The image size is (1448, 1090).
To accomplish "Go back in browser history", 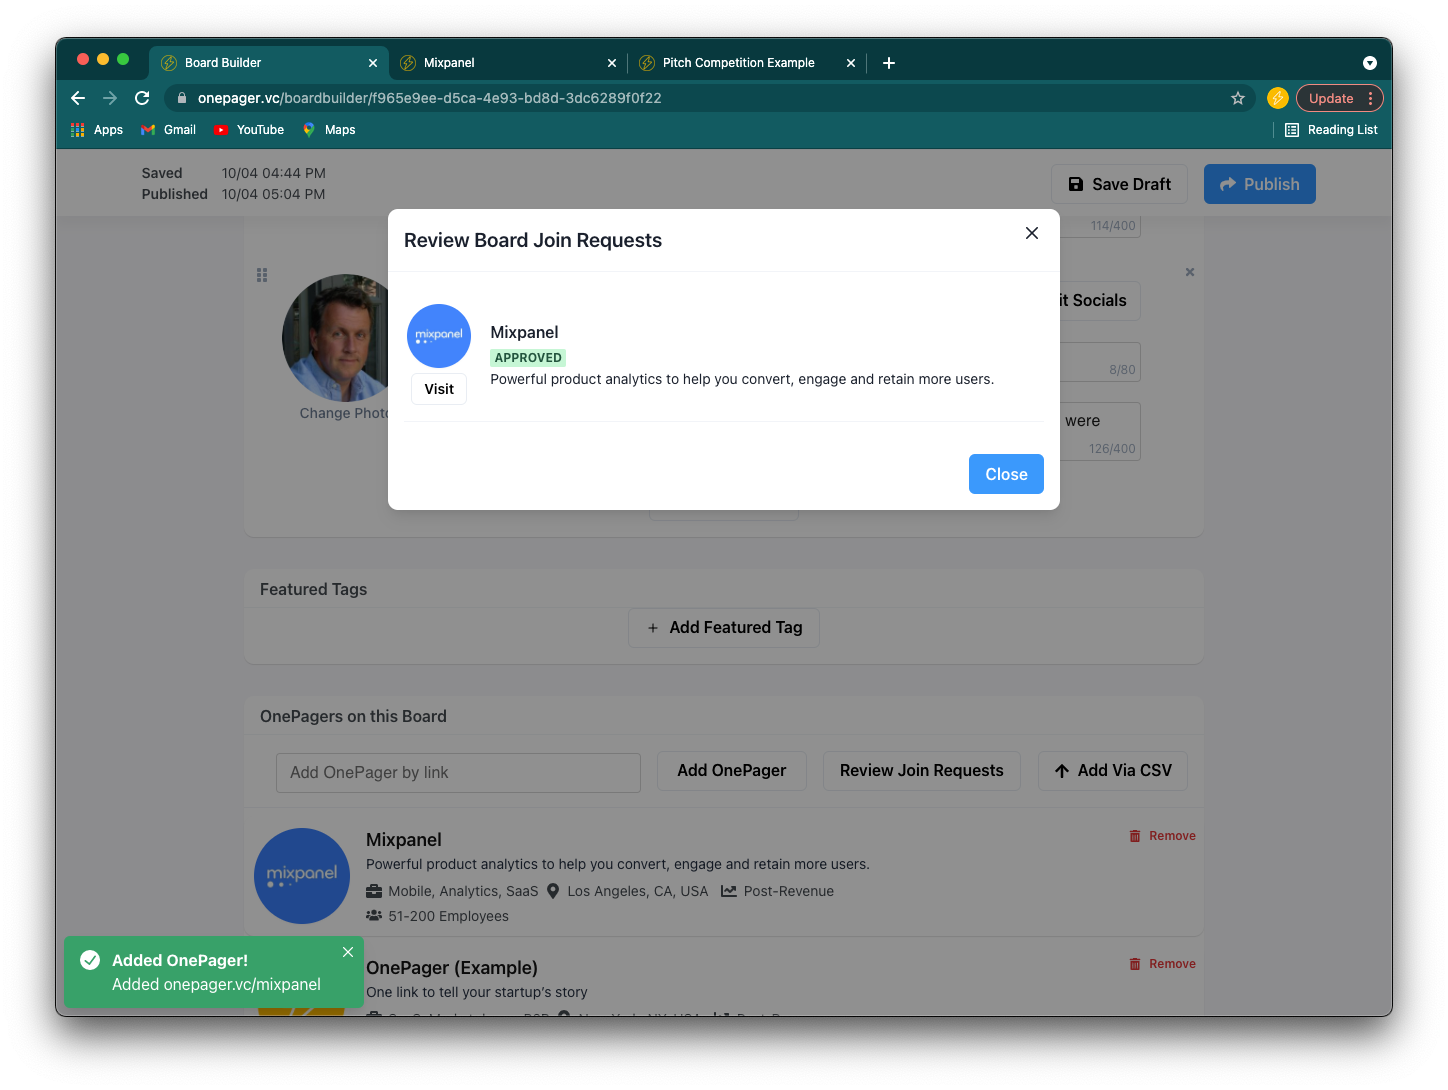I will tap(78, 98).
